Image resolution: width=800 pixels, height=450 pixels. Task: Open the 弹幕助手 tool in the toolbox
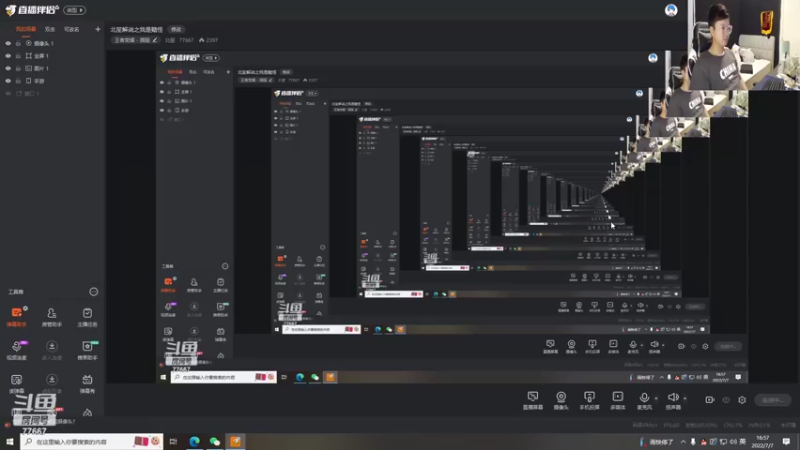pyautogui.click(x=16, y=316)
